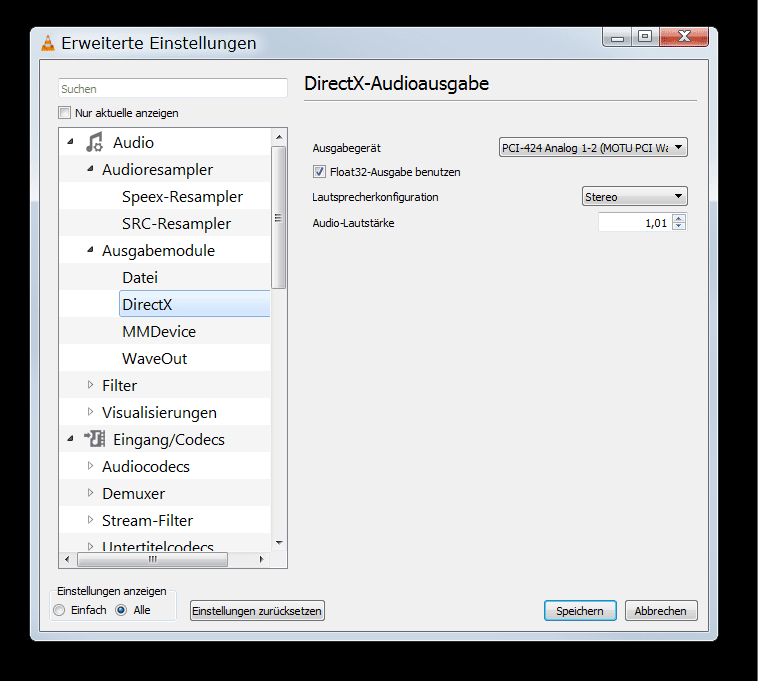The image size is (758, 681).
Task: Select Speex-Resampler in the tree
Action: pos(182,197)
